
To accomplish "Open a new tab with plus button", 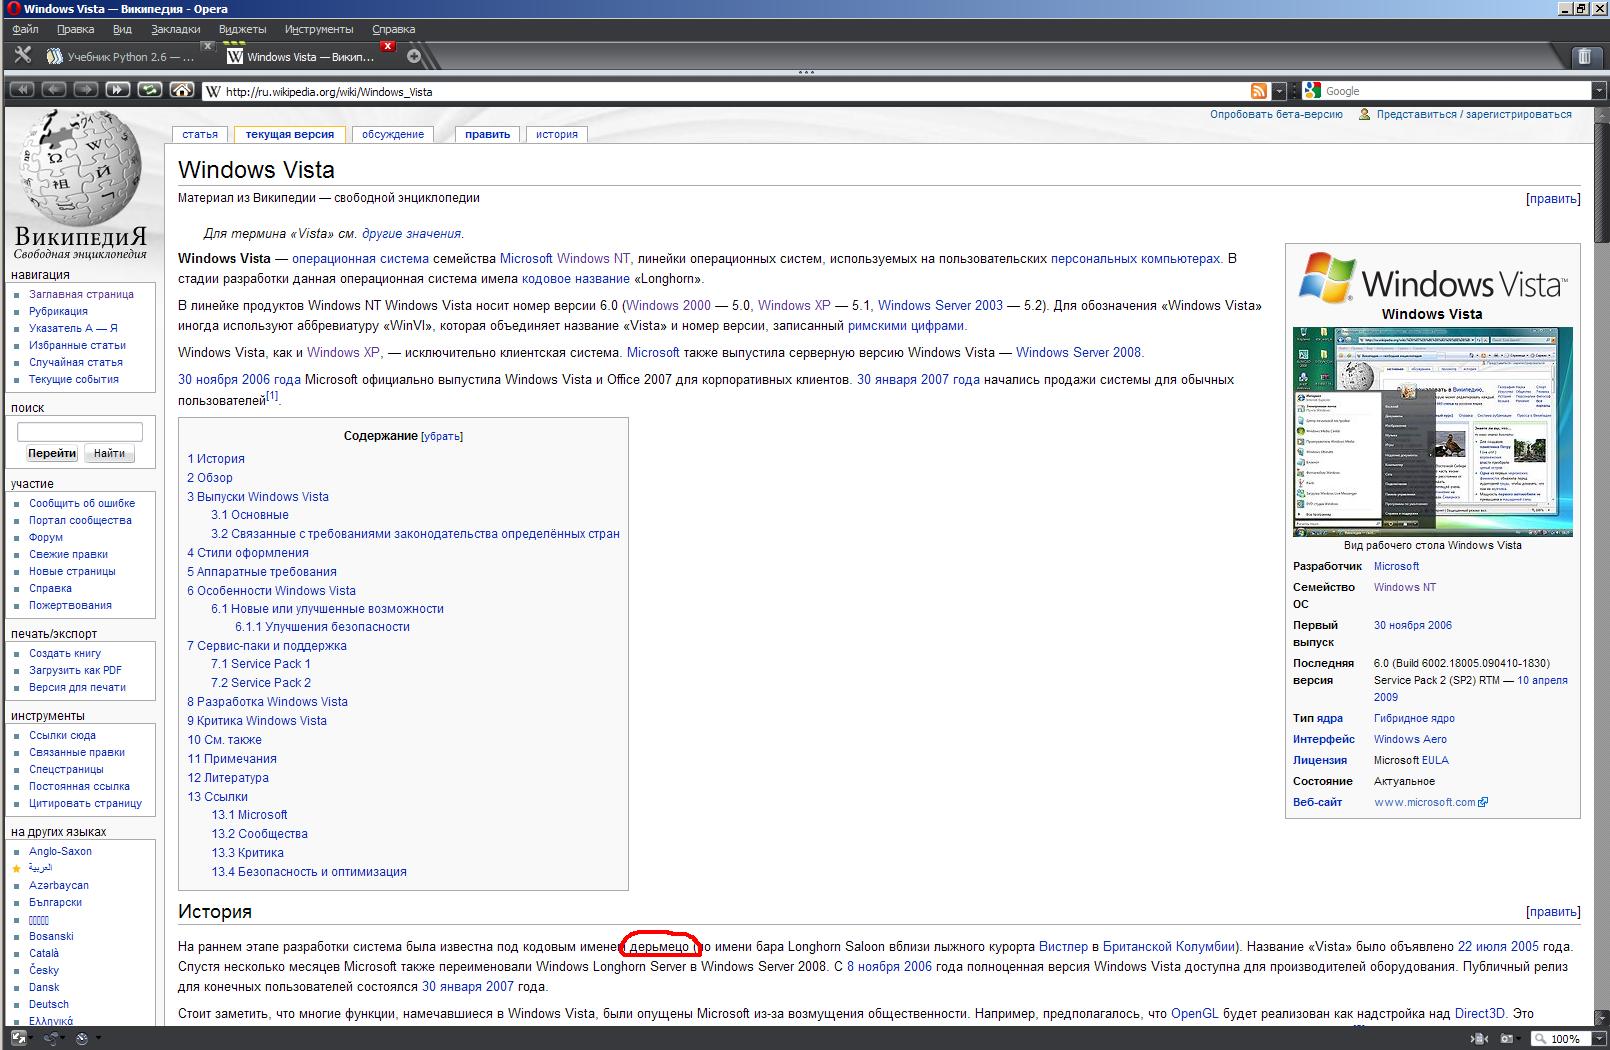I will point(414,56).
